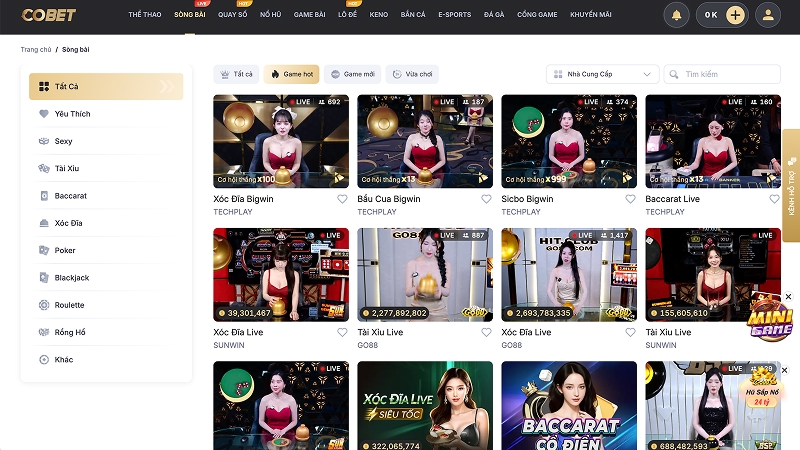Screen dimensions: 800x450
Task: Open GO88 Tài Xỉu Live thumbnail
Action: pyautogui.click(x=425, y=274)
